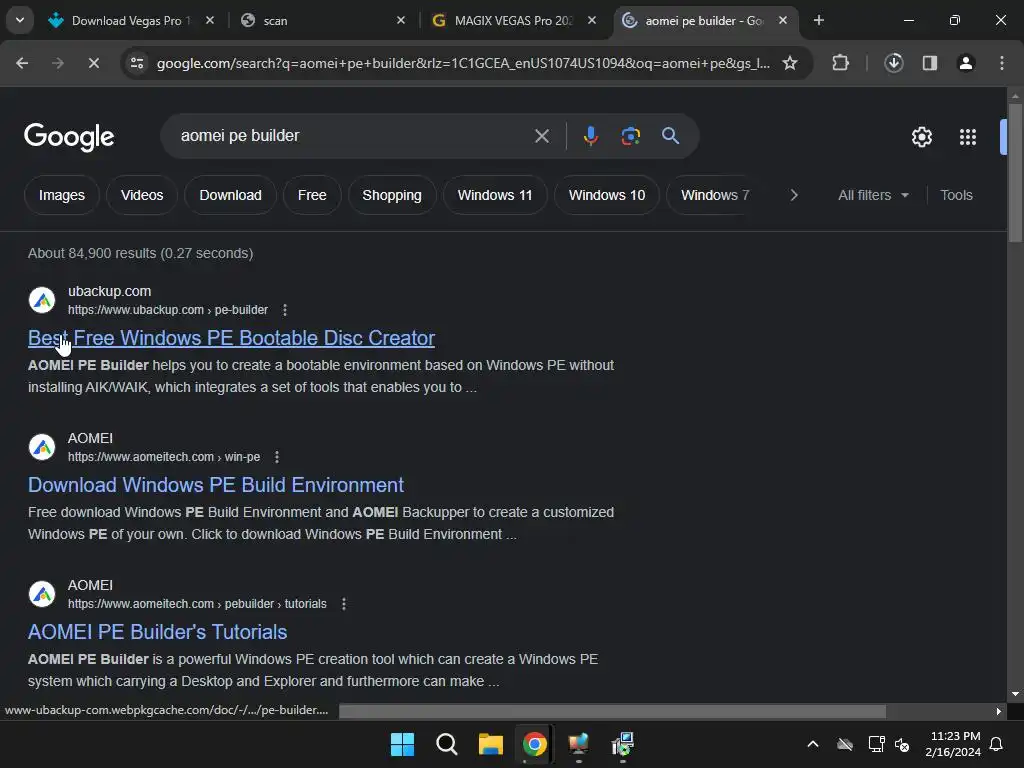Filter results by Images
The height and width of the screenshot is (768, 1024).
pos(61,195)
